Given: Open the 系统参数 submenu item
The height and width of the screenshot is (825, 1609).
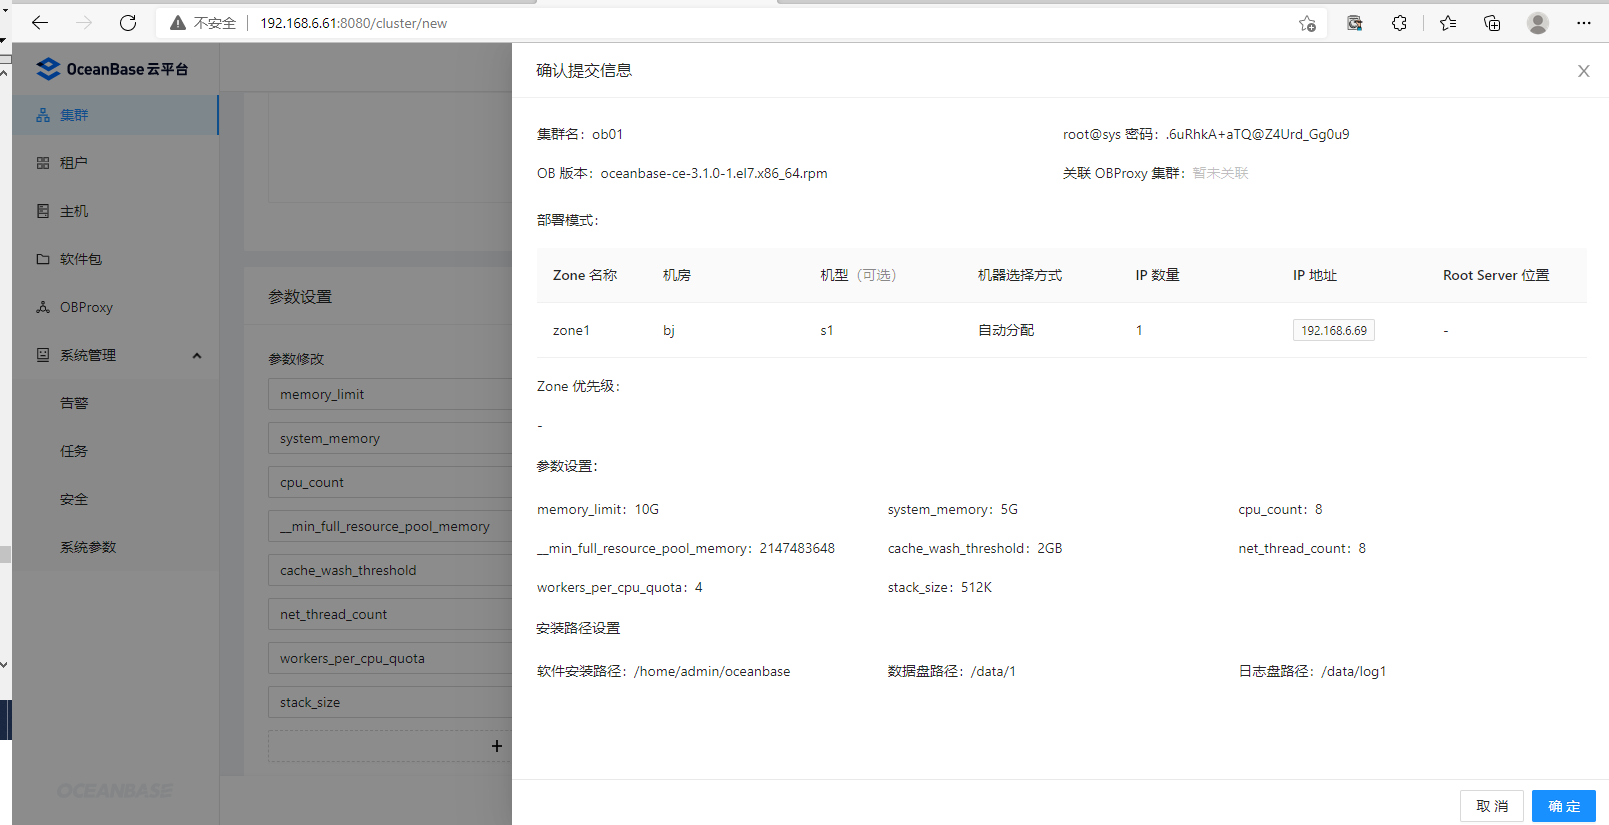Looking at the screenshot, I should point(115,547).
